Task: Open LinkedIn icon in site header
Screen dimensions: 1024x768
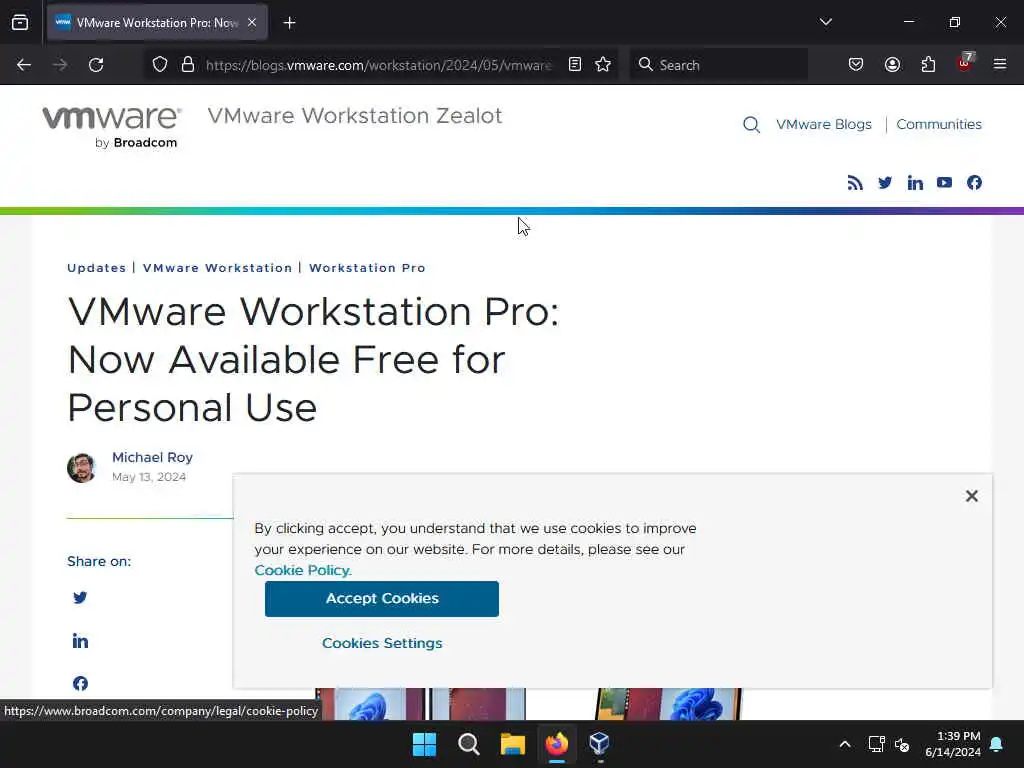Action: 915,183
